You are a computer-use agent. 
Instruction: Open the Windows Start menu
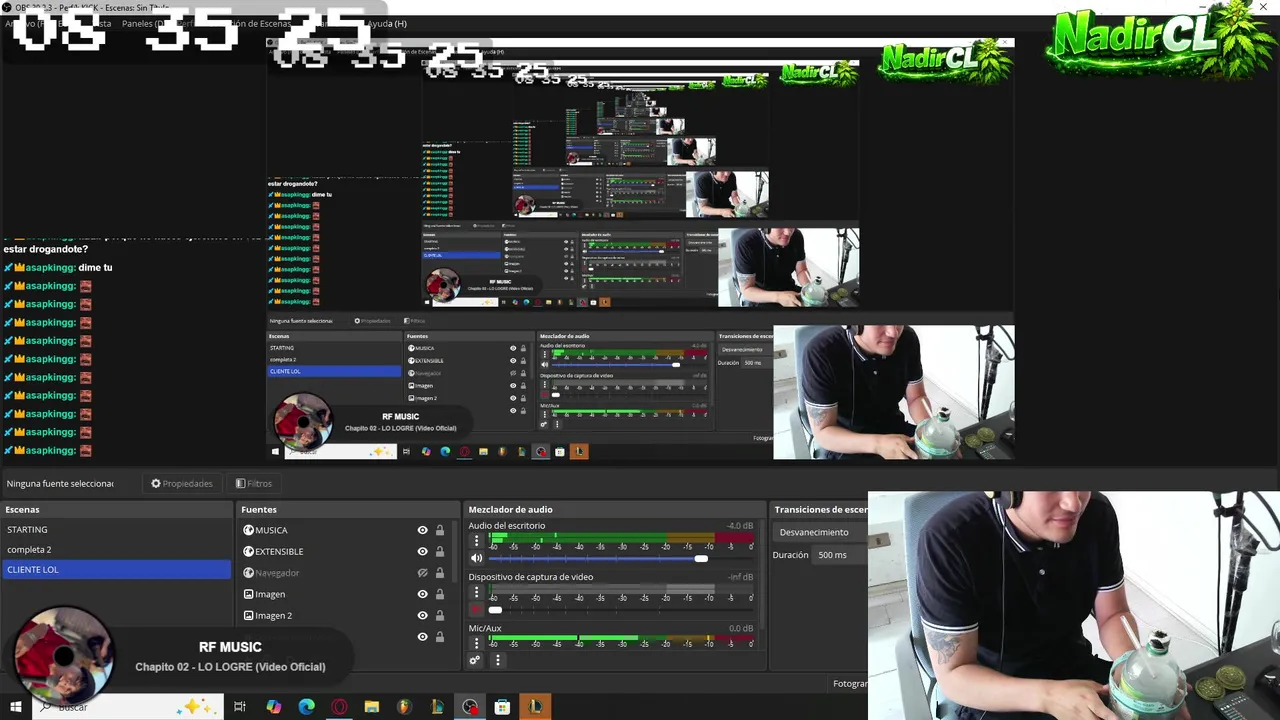point(15,707)
